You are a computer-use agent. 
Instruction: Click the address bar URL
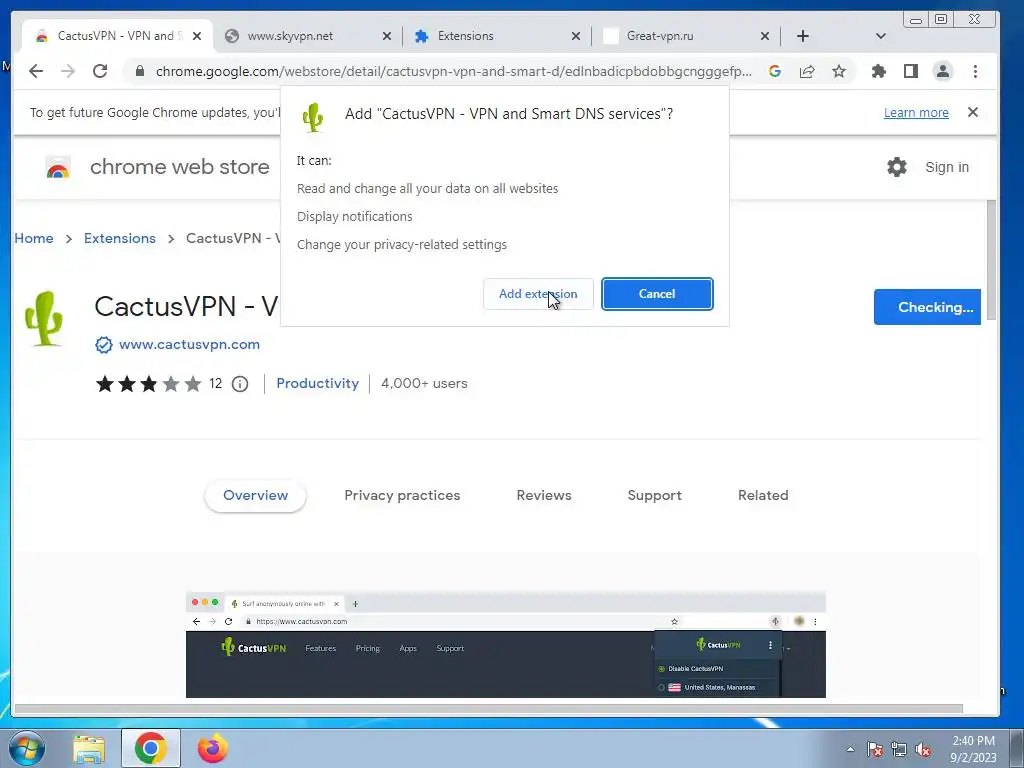coord(454,71)
